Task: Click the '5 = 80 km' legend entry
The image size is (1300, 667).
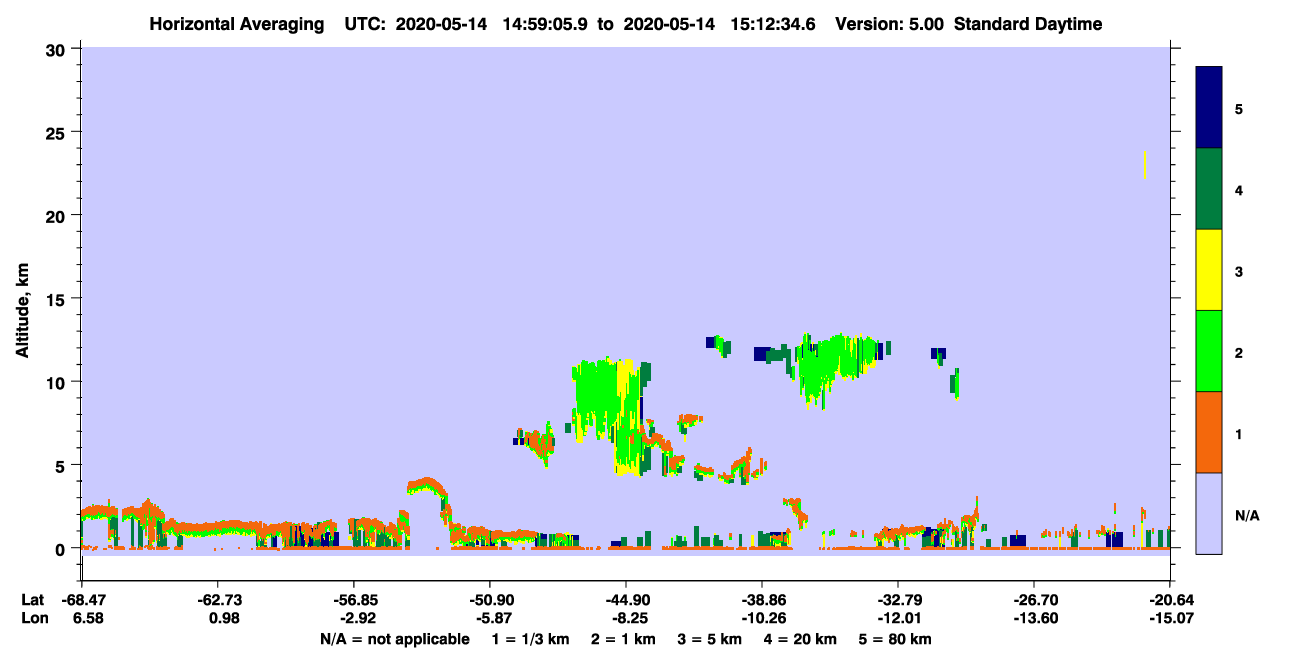Action: tap(895, 639)
